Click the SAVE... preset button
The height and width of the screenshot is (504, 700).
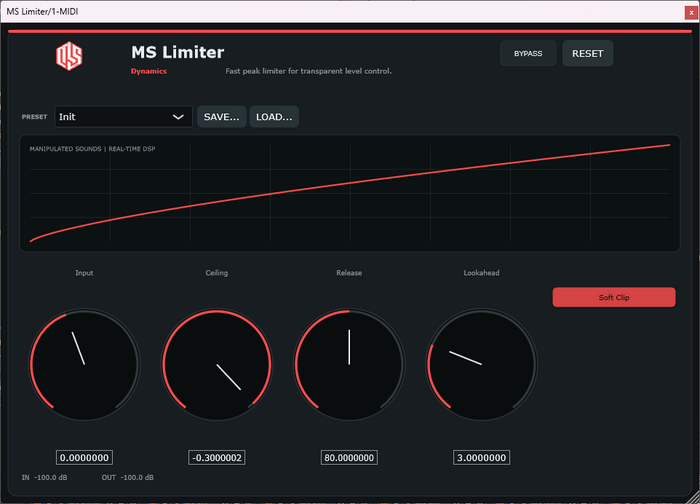coord(221,117)
